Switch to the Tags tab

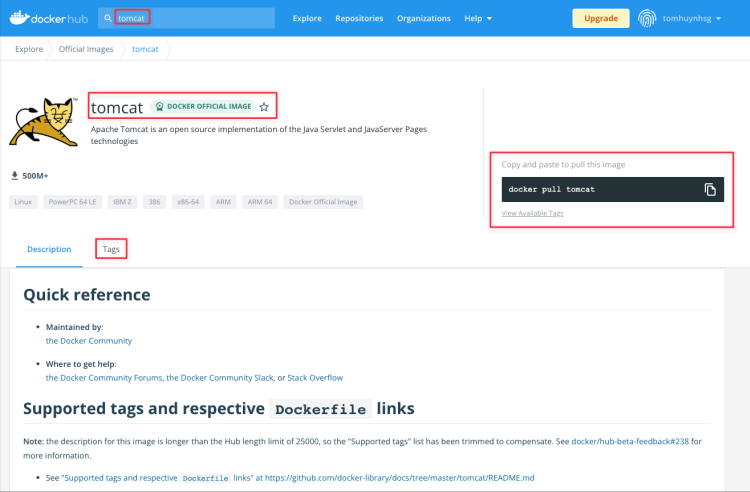click(111, 249)
